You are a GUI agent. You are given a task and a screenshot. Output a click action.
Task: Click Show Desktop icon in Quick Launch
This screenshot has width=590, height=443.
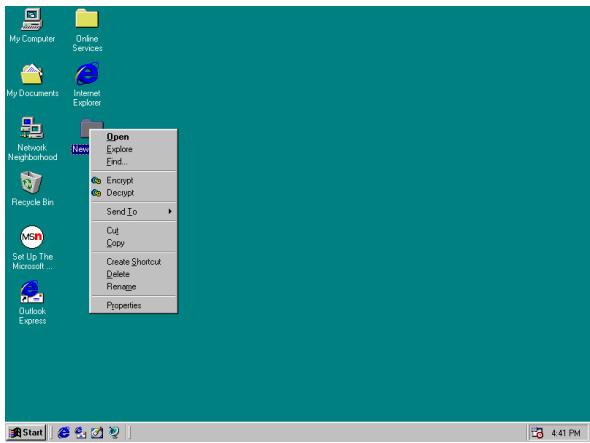coord(97,432)
